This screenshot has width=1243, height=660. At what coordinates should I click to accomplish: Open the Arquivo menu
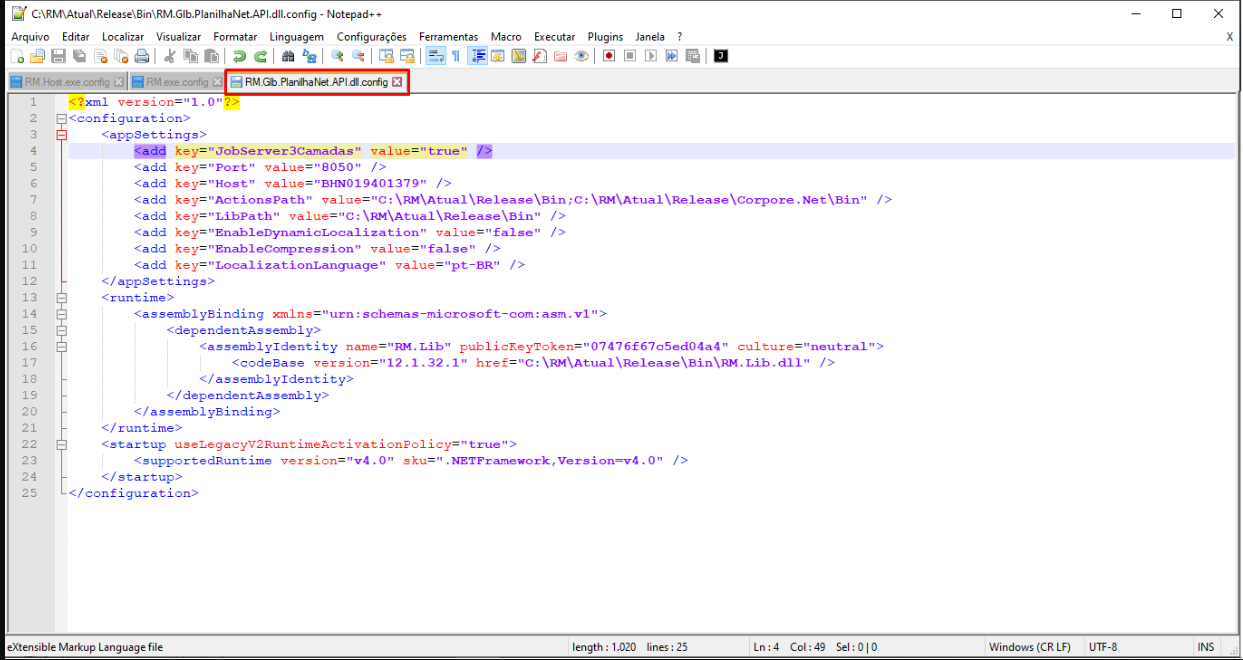[x=30, y=36]
